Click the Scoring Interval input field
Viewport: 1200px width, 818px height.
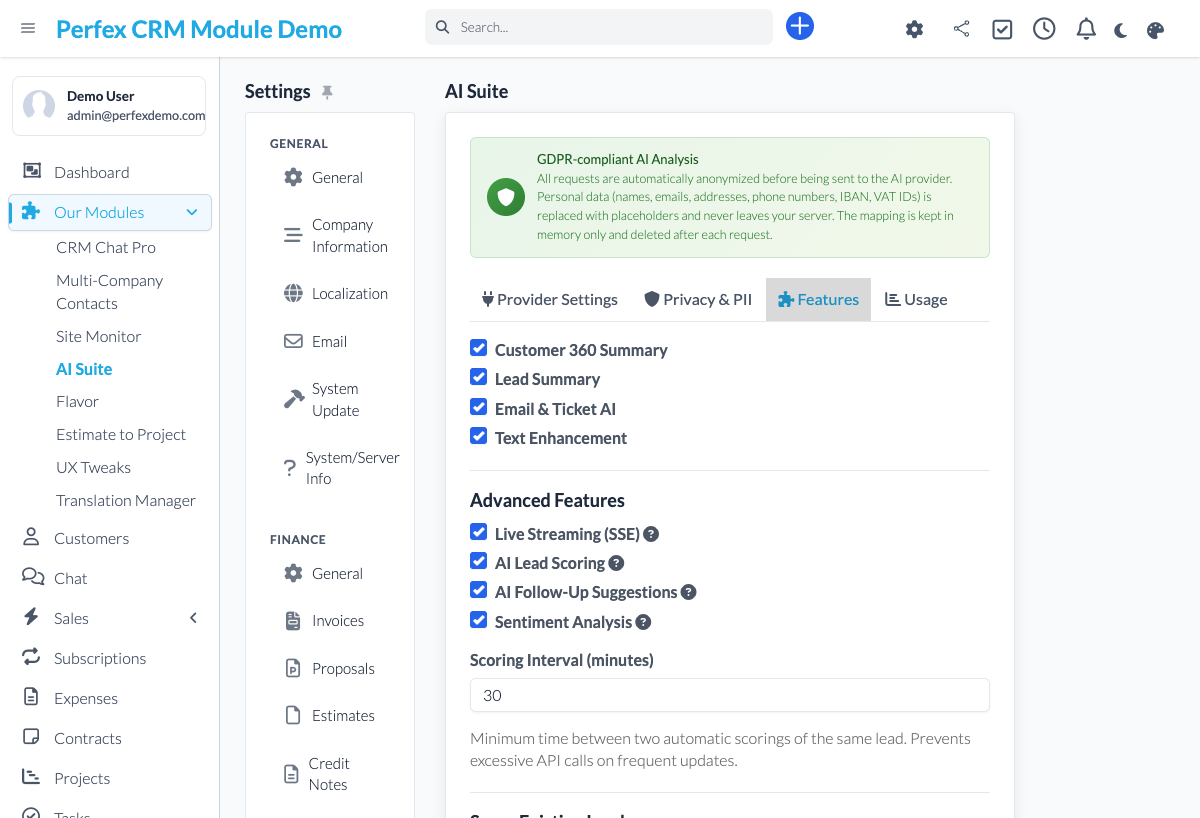(x=729, y=694)
